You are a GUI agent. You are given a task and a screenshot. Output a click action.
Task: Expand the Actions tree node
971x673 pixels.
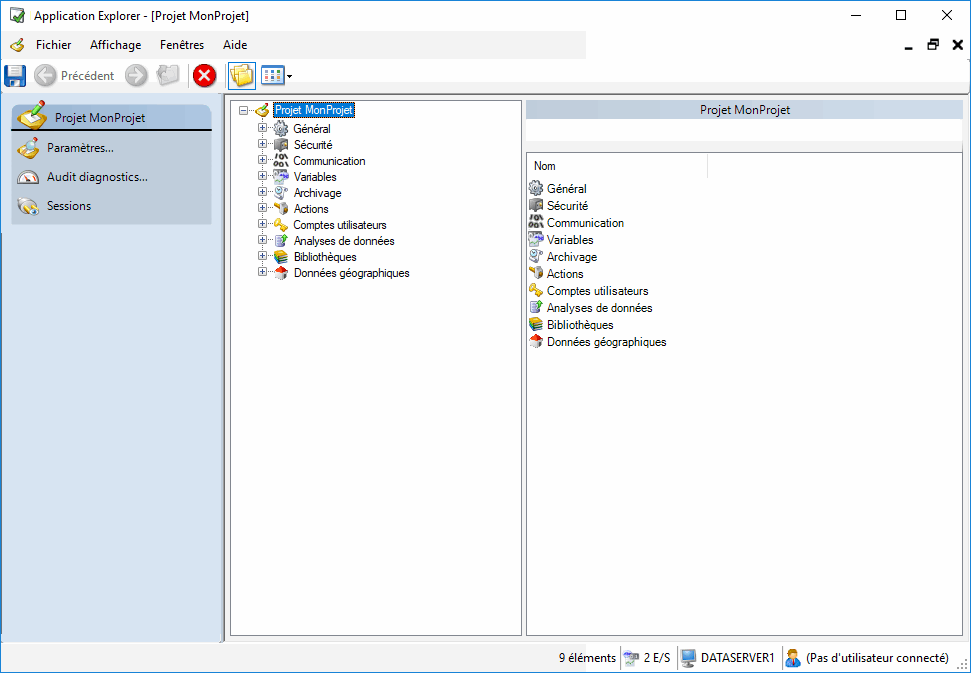263,208
